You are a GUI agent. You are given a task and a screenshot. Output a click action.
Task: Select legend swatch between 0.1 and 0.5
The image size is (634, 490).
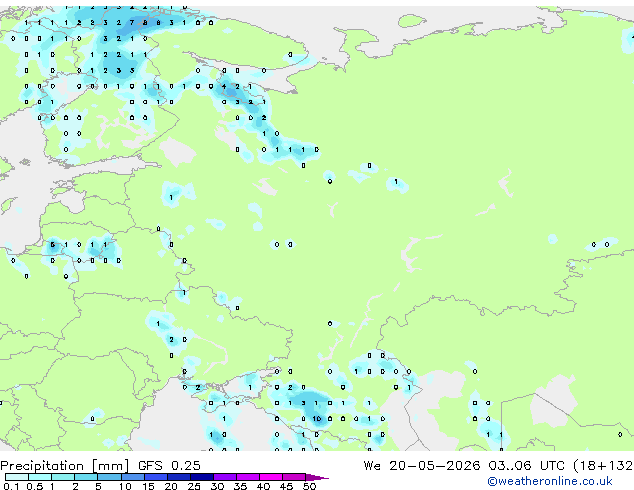(x=17, y=477)
